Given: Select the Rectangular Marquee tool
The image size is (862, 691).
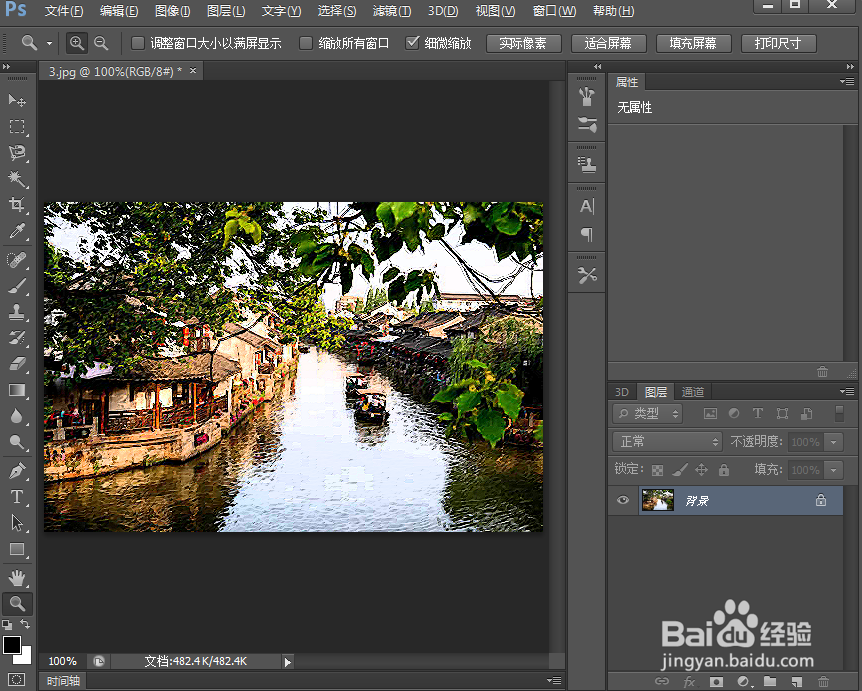Looking at the screenshot, I should click(17, 126).
